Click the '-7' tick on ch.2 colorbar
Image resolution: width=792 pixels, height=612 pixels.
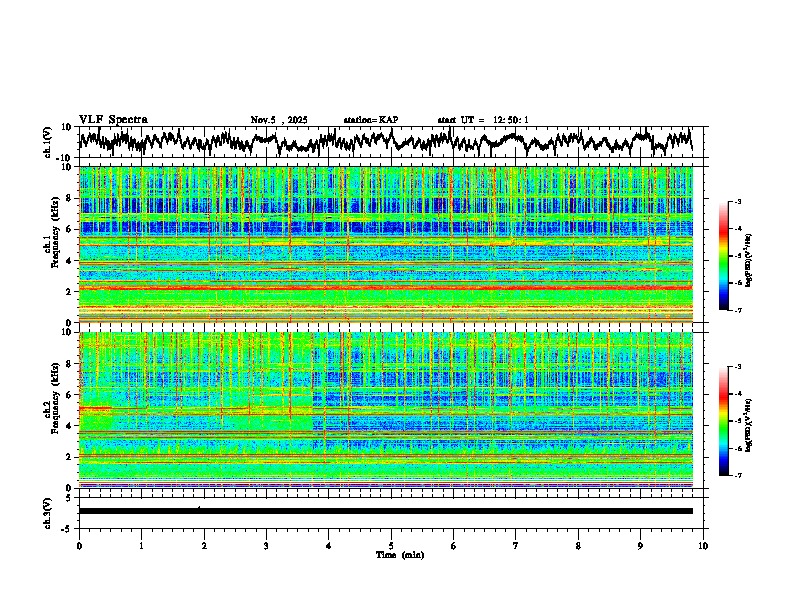click(738, 475)
